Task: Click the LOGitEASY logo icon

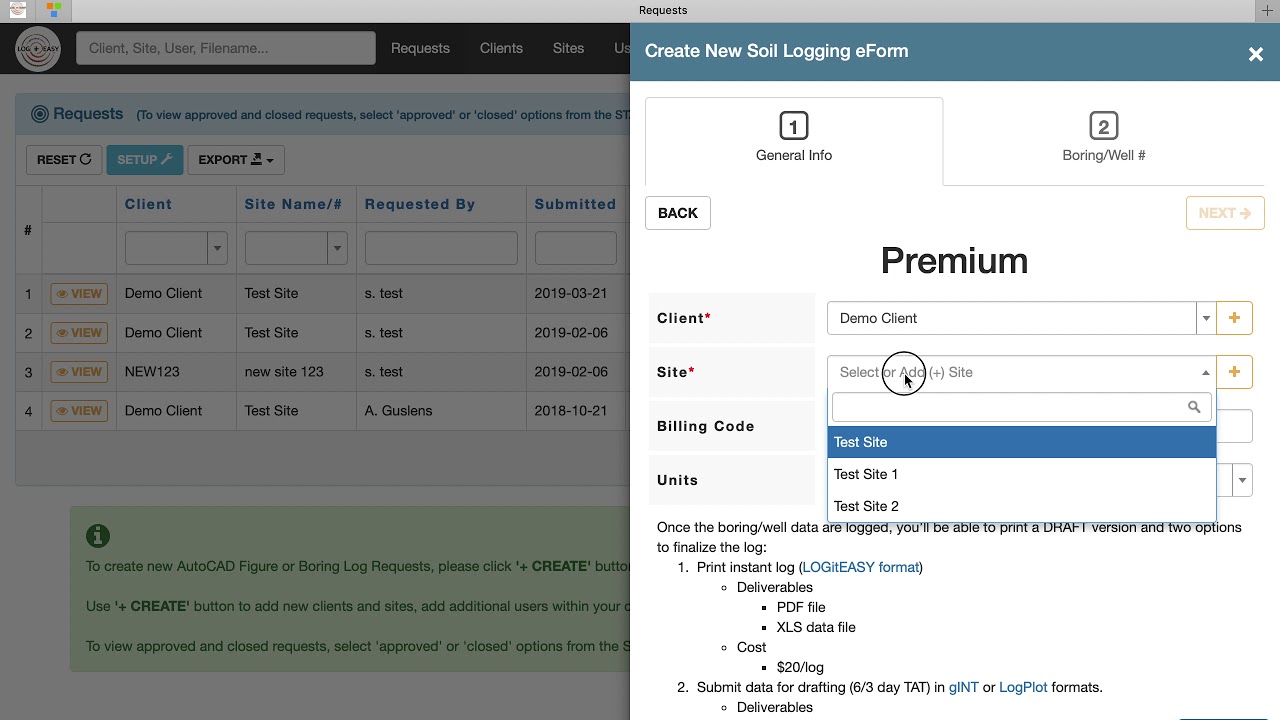Action: pyautogui.click(x=38, y=48)
